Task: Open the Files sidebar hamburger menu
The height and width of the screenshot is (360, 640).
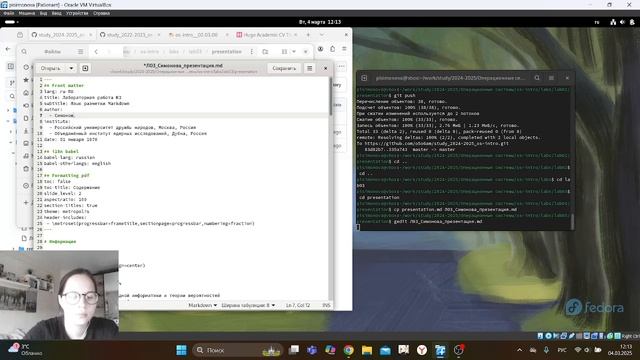Action: click(x=80, y=51)
